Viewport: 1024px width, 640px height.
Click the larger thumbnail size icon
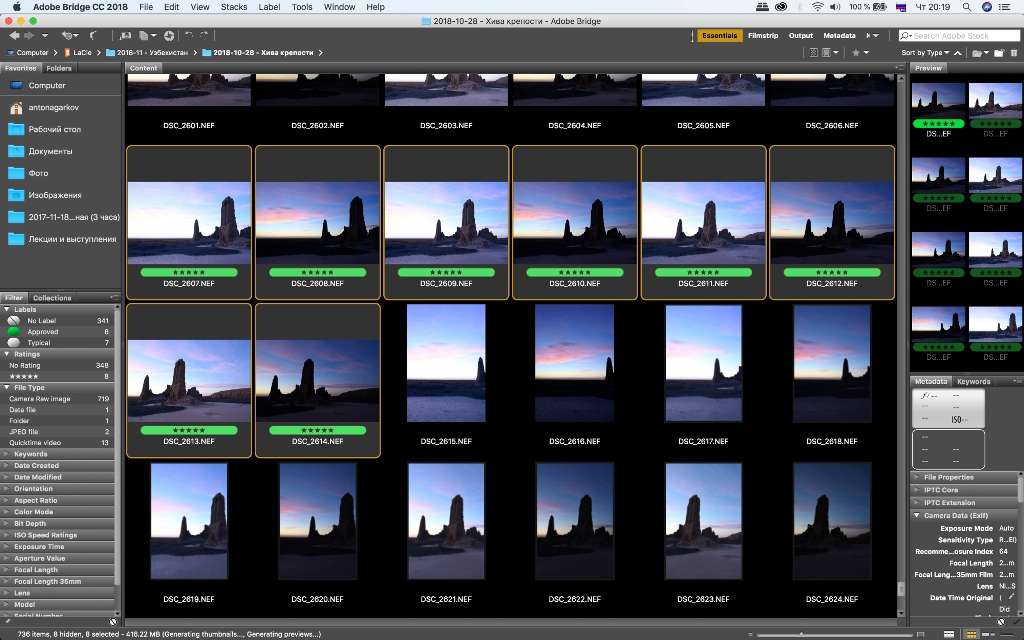[x=921, y=635]
